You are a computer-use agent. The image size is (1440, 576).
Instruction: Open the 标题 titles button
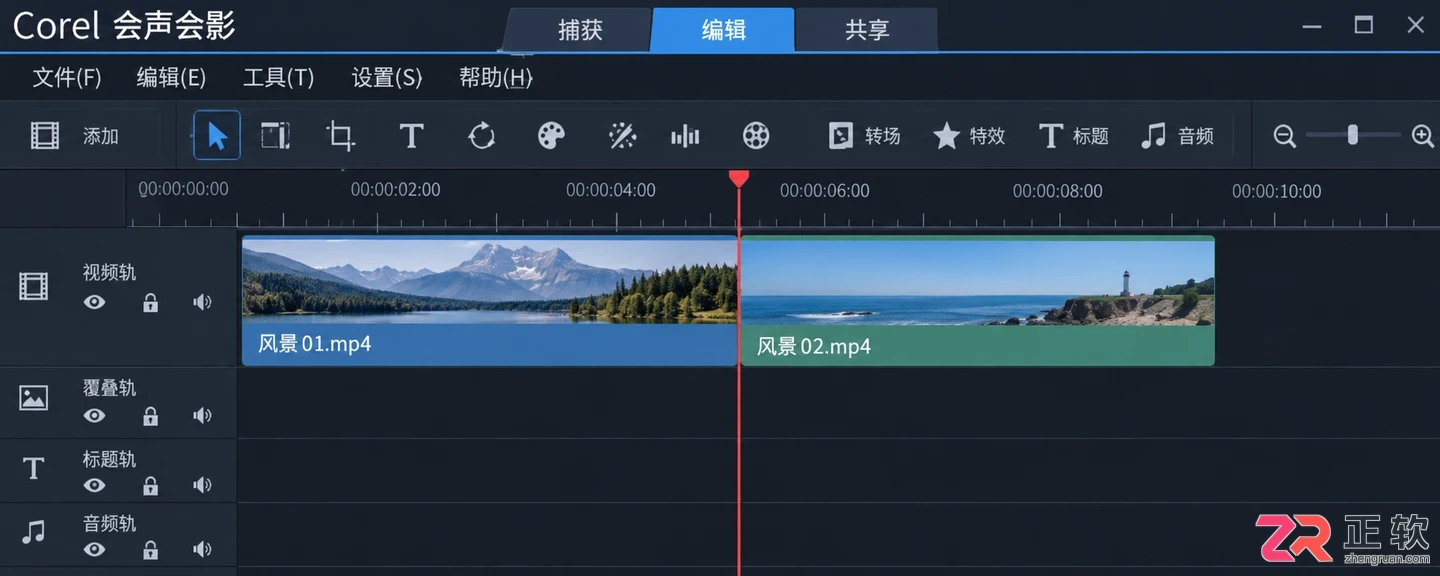pos(1074,136)
